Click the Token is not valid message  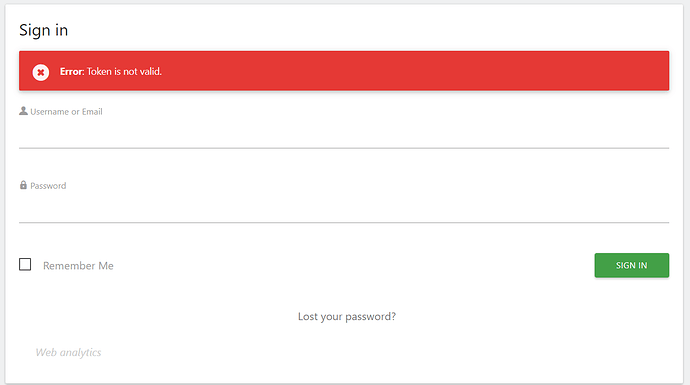(124, 71)
